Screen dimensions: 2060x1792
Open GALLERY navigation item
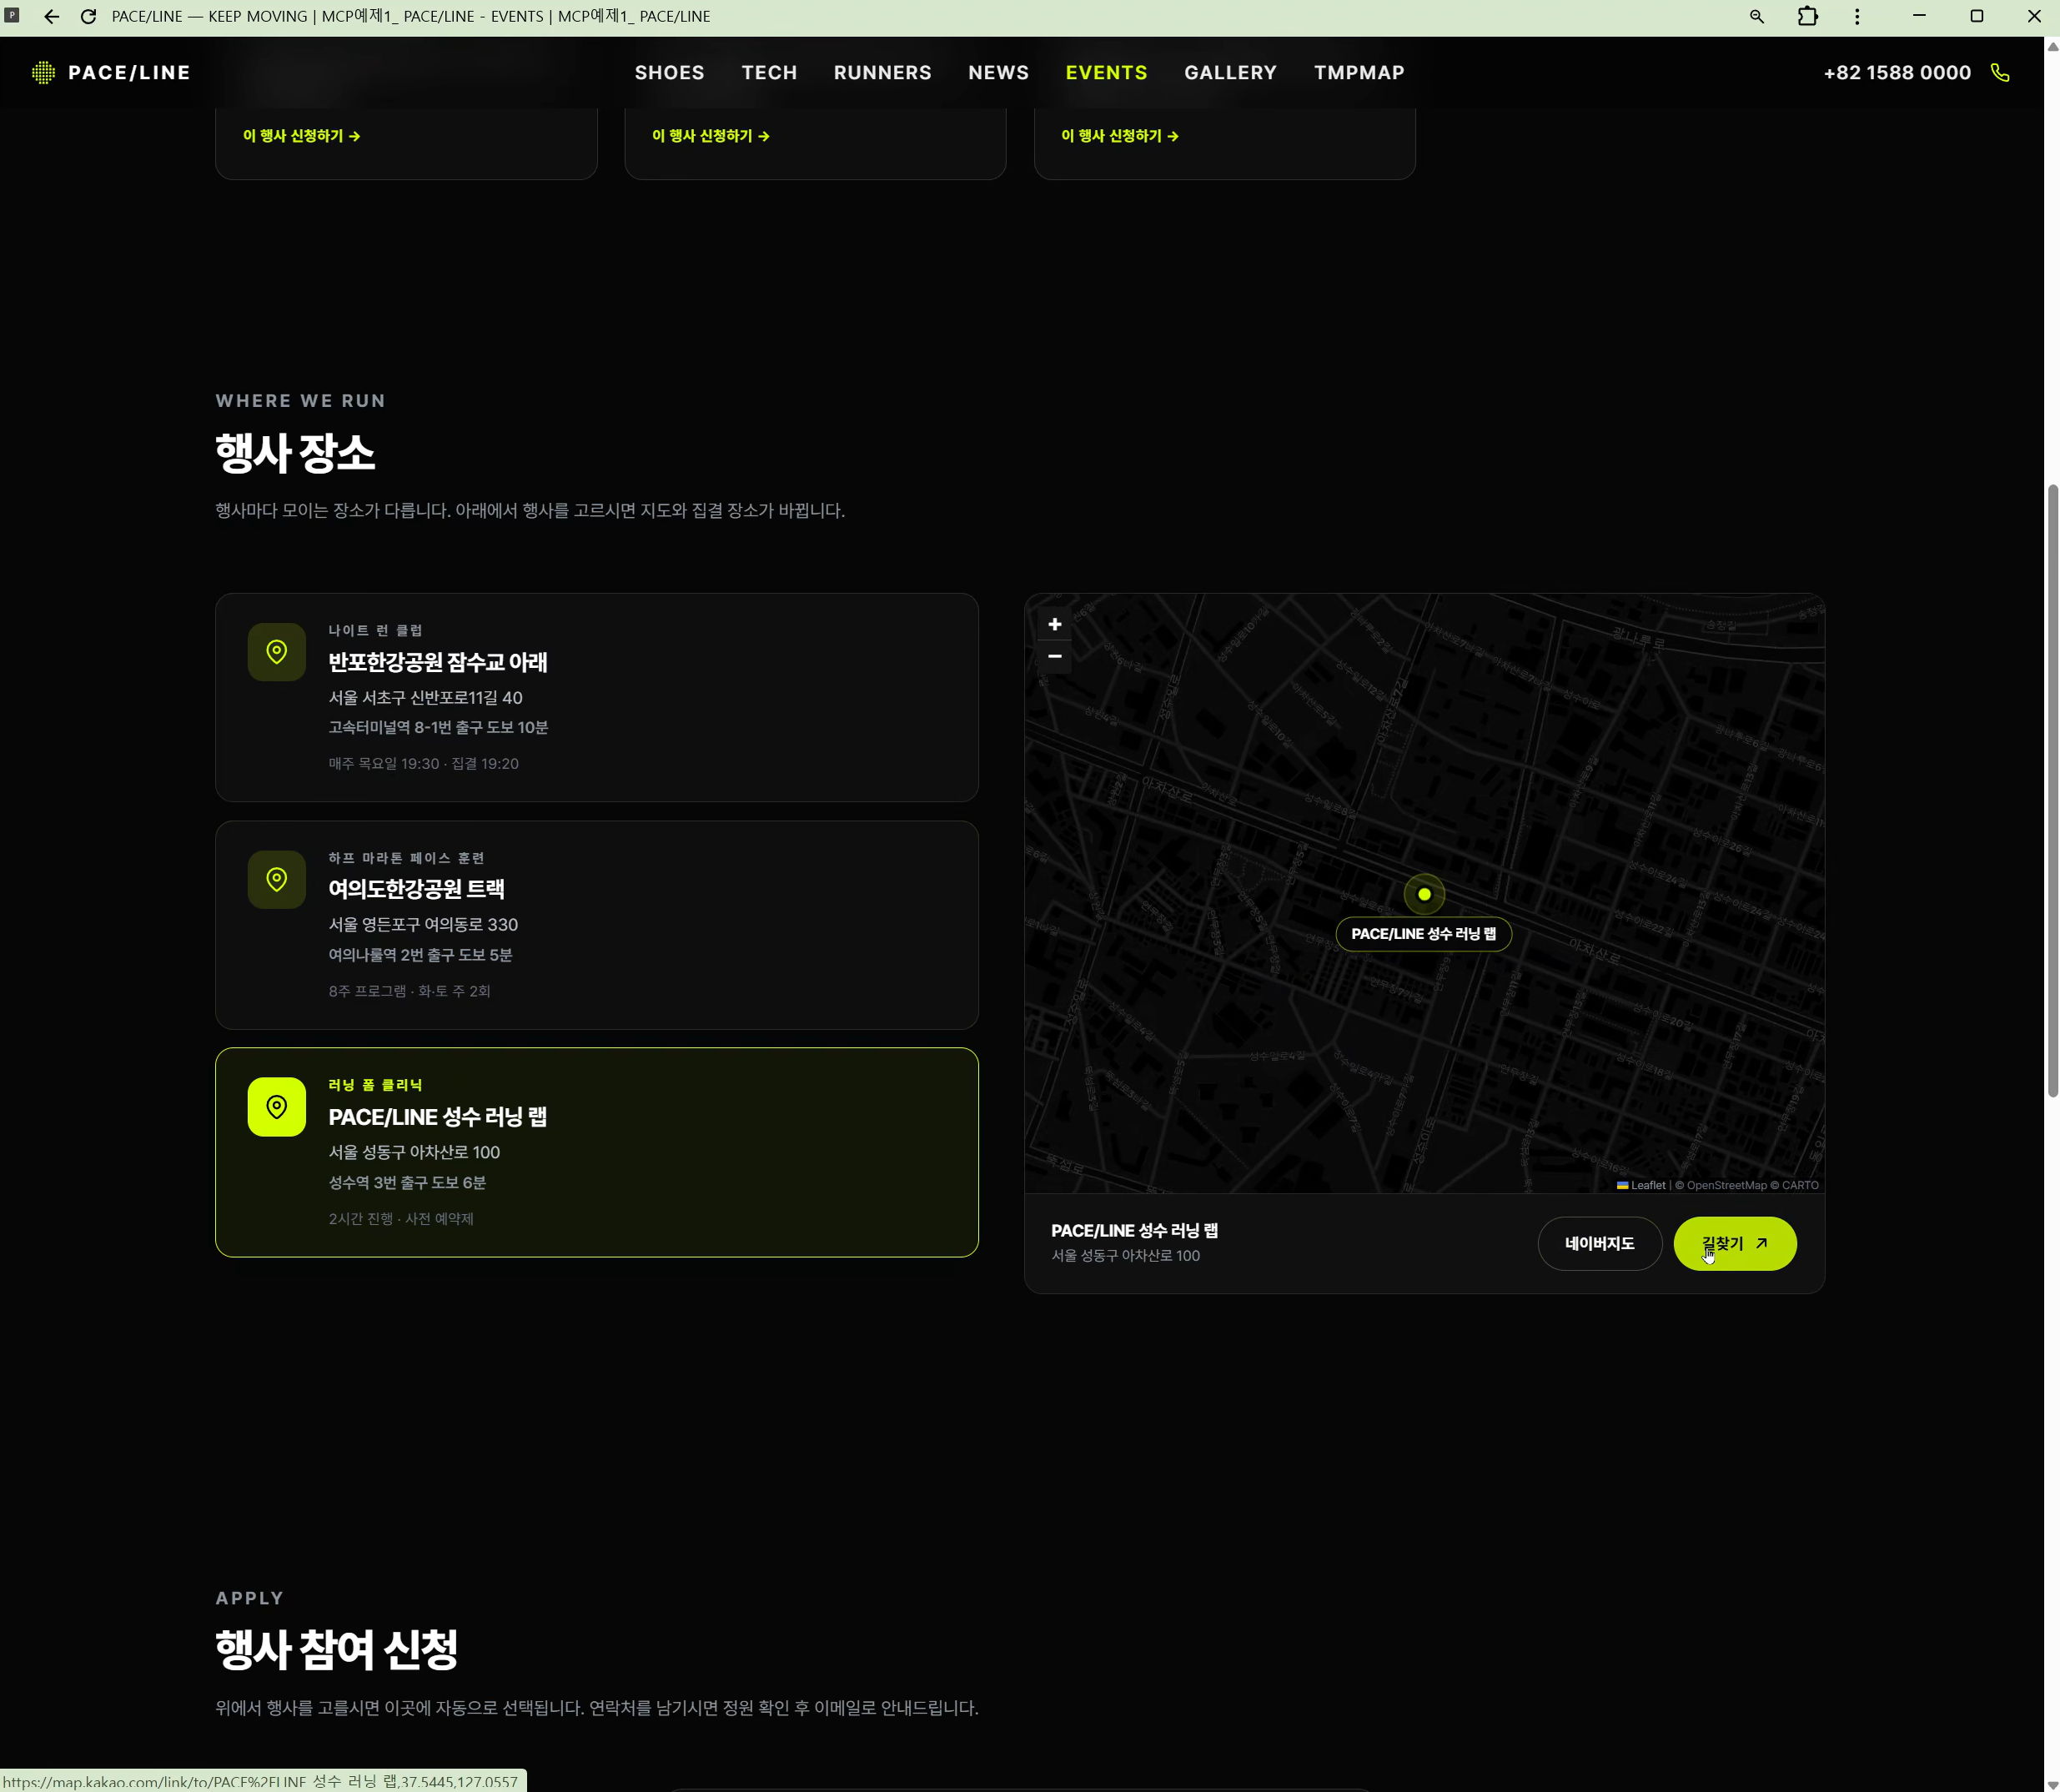[1230, 72]
